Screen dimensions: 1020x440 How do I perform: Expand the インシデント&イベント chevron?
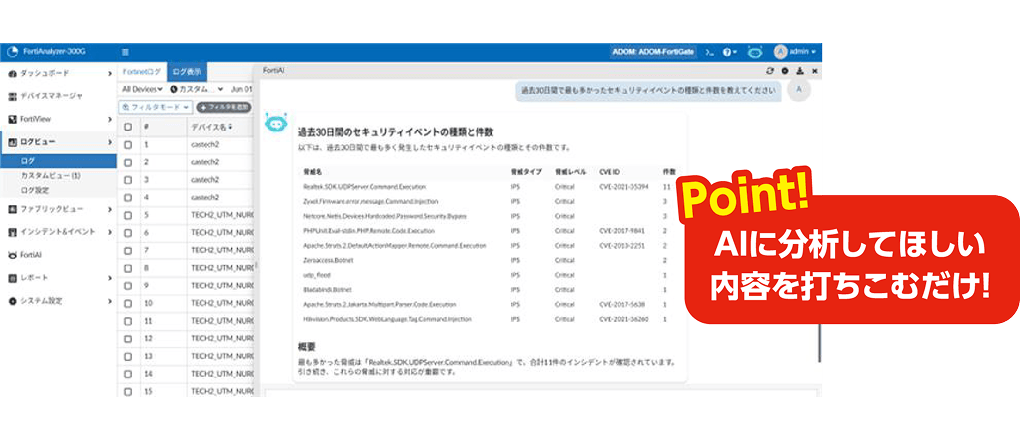pos(110,232)
